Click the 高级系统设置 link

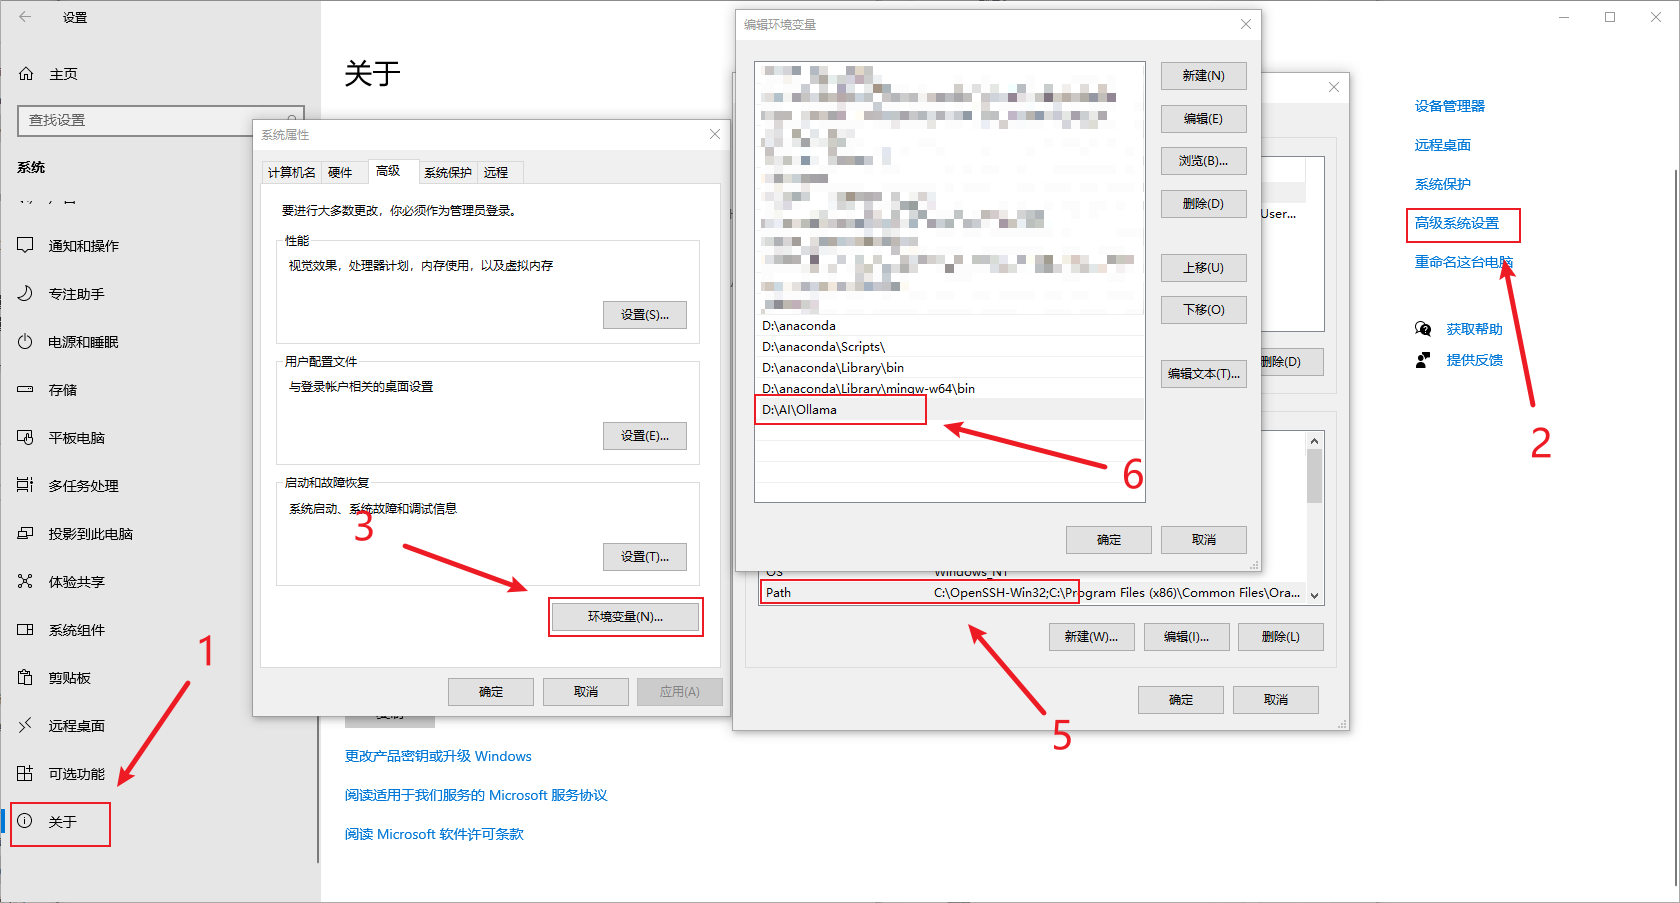(x=1457, y=224)
